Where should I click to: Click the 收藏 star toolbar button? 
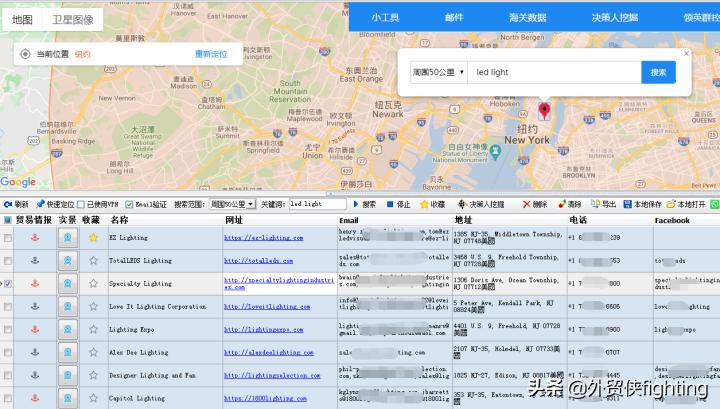click(433, 204)
